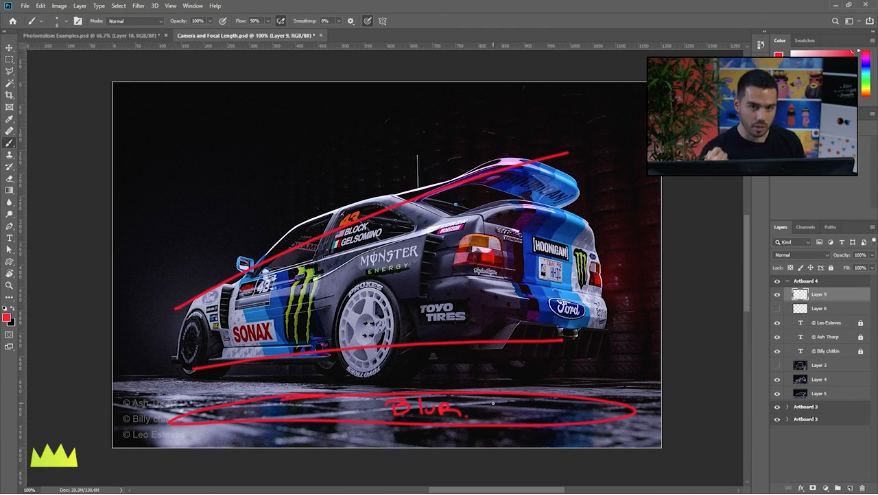The height and width of the screenshot is (495, 878).
Task: Select the Zoom tool
Action: coord(9,286)
